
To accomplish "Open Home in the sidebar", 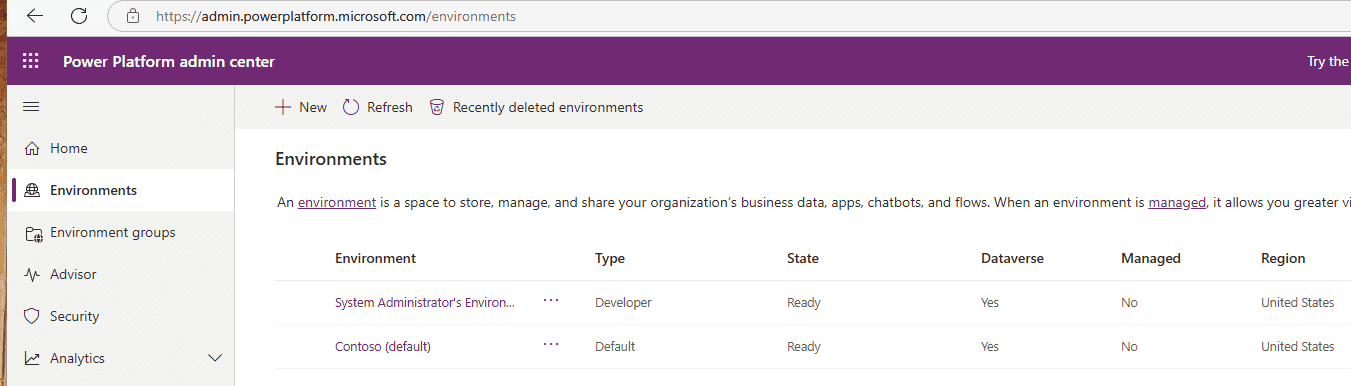I will click(69, 148).
